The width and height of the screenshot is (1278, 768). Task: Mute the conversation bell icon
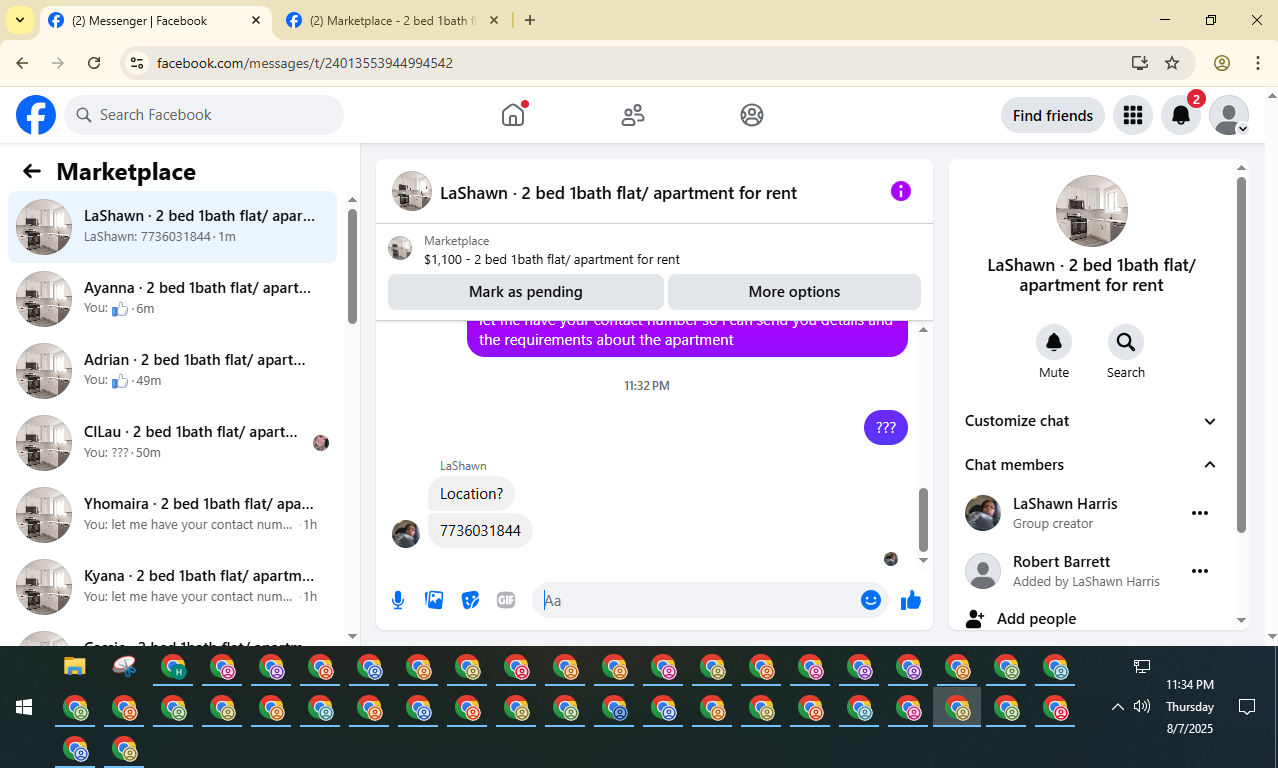click(1054, 342)
